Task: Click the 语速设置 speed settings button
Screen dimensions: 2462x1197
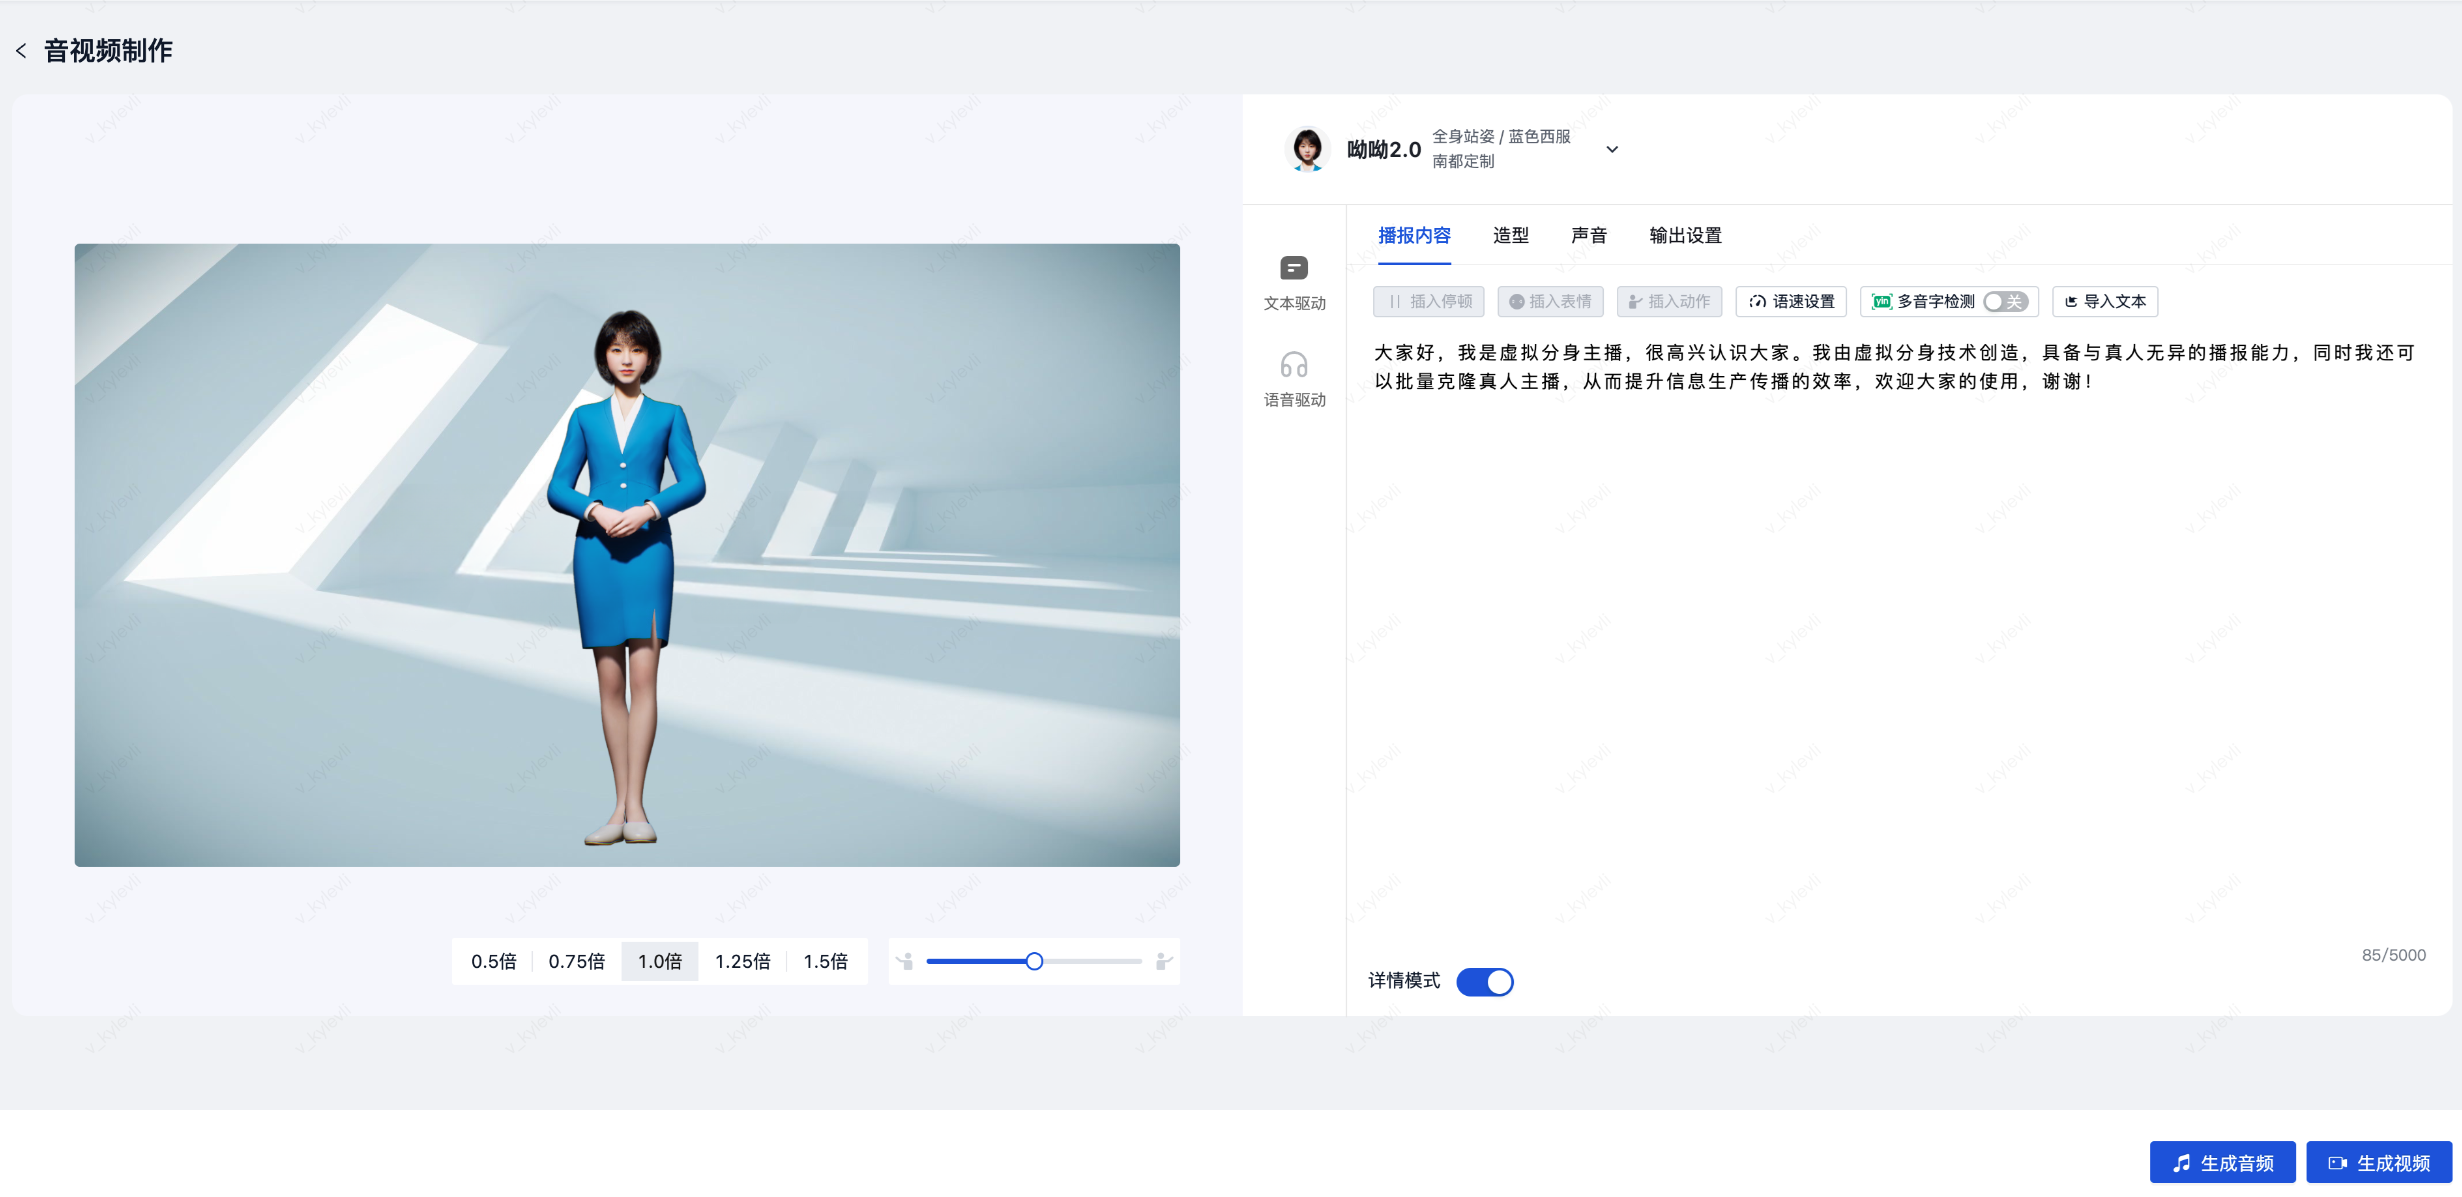Action: (x=1791, y=301)
